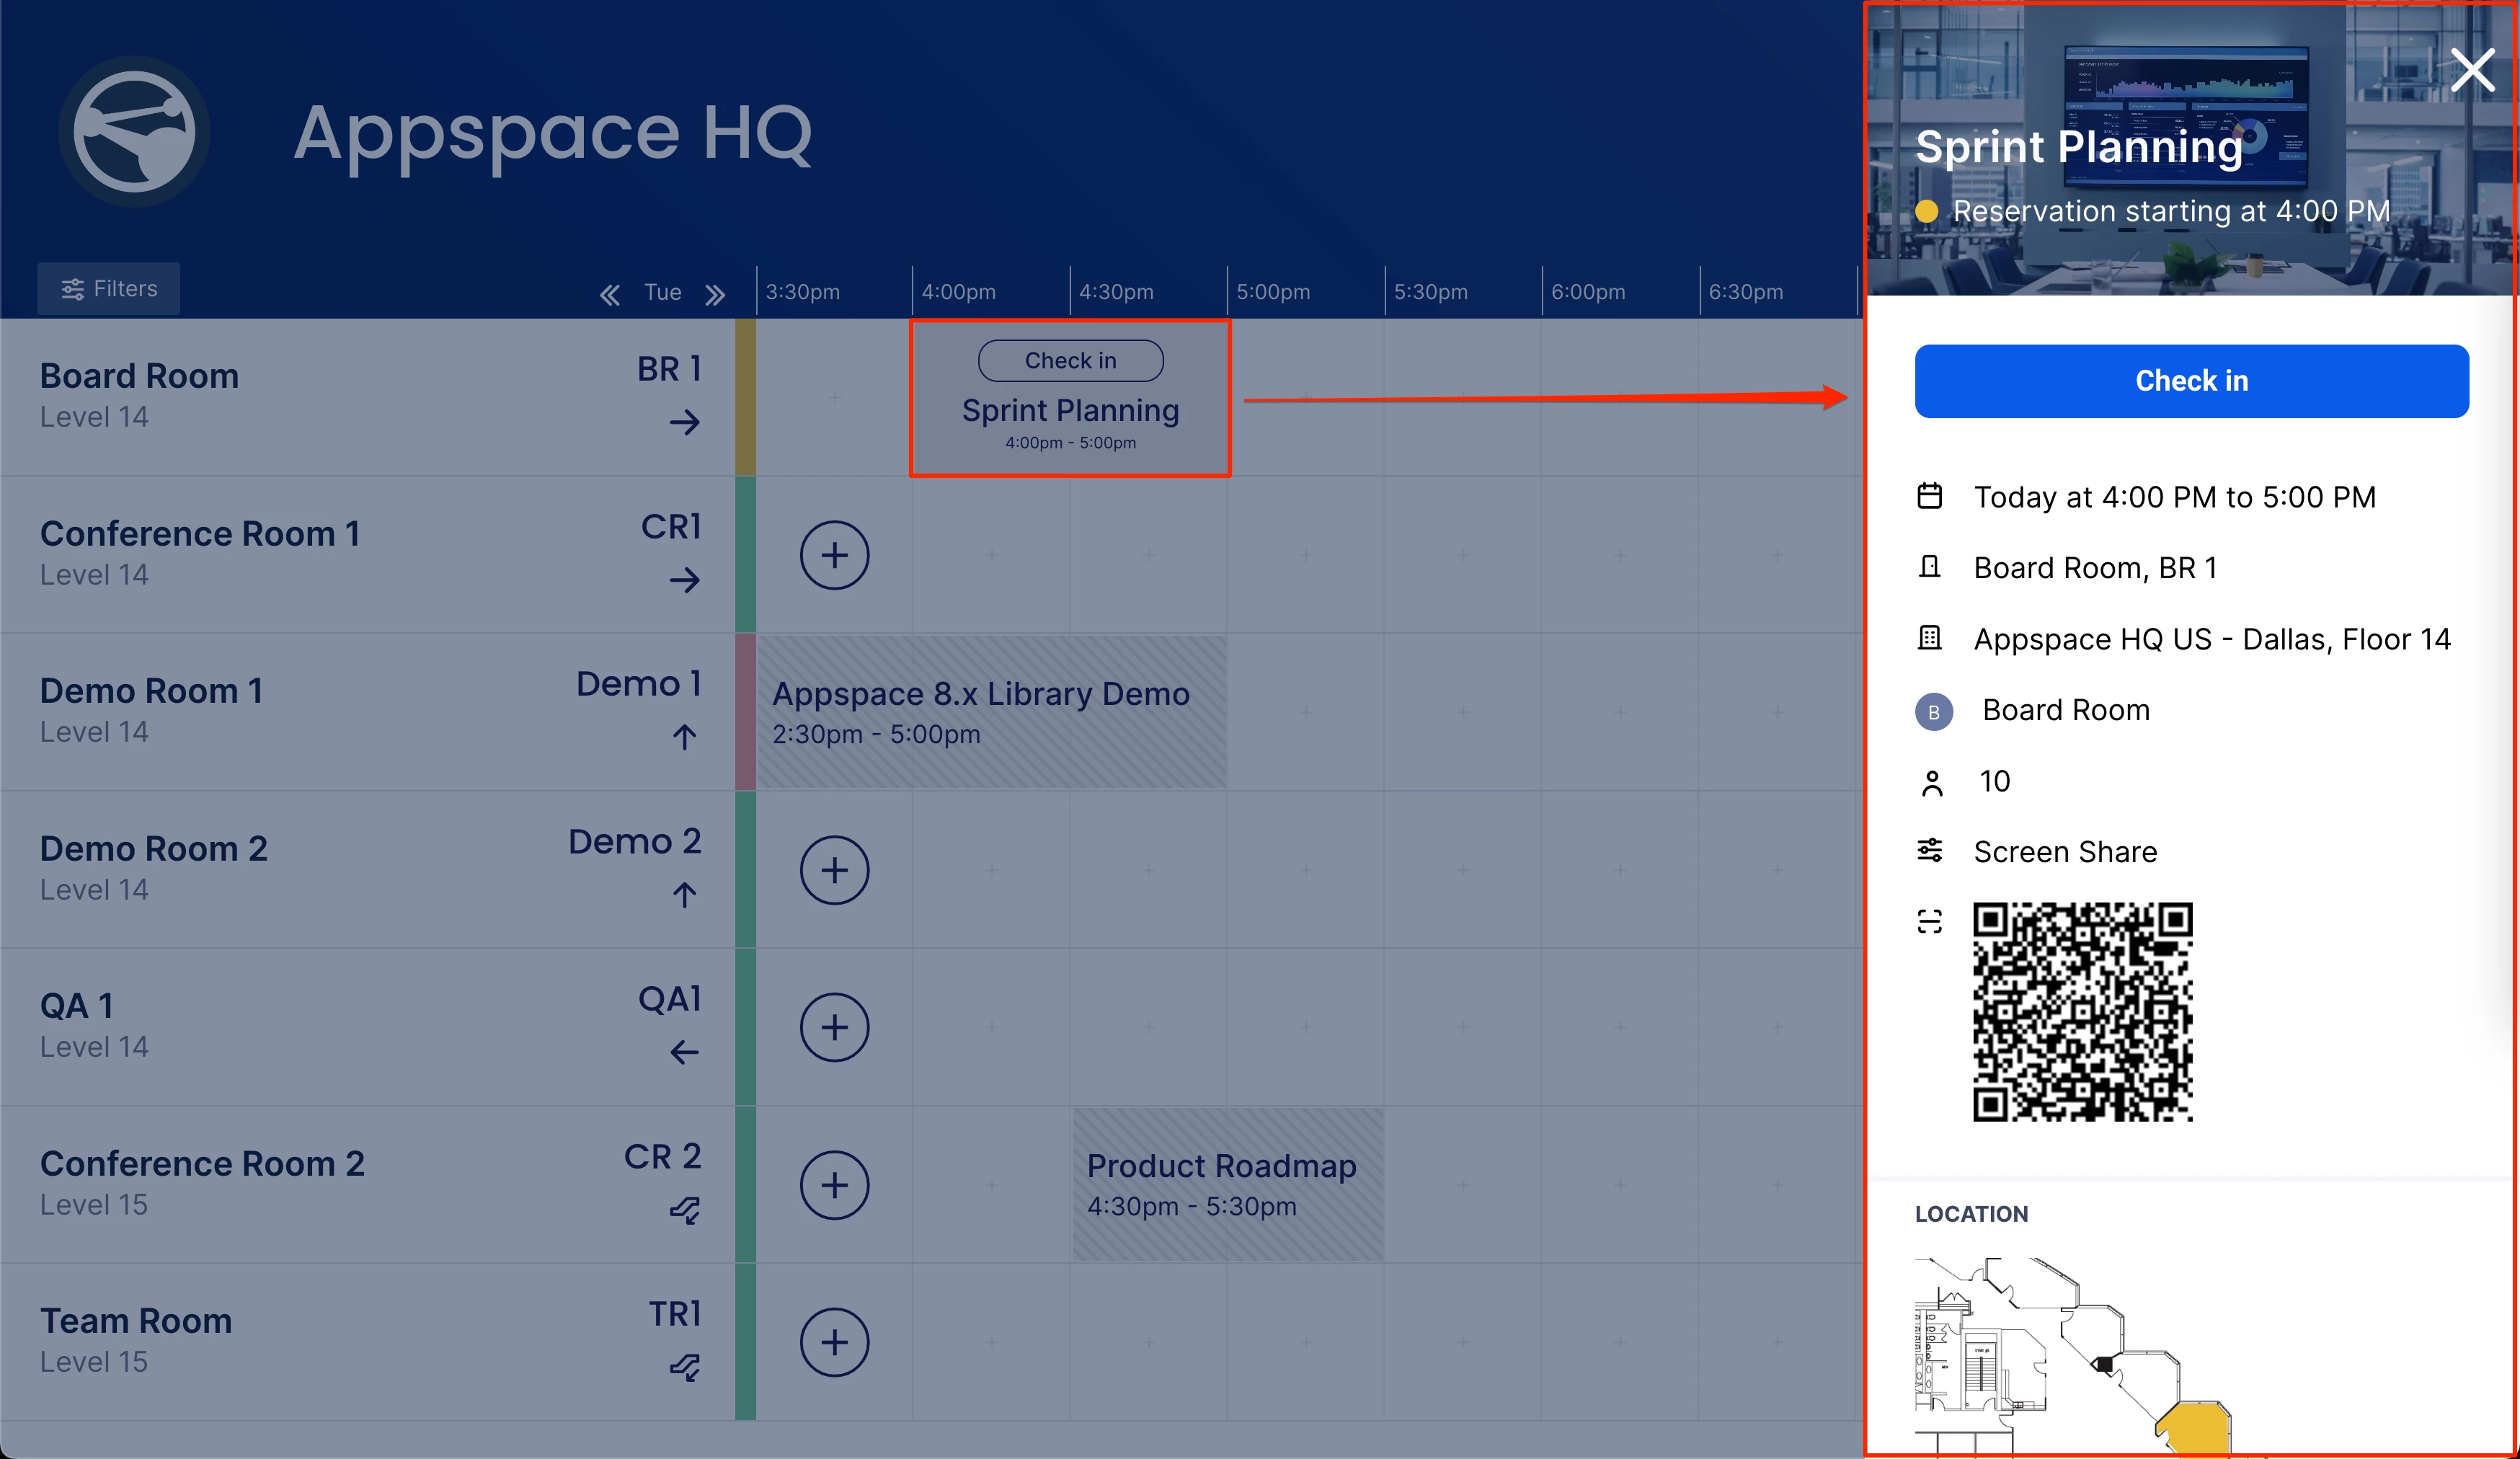Go to next day with double-right chevron

[714, 294]
